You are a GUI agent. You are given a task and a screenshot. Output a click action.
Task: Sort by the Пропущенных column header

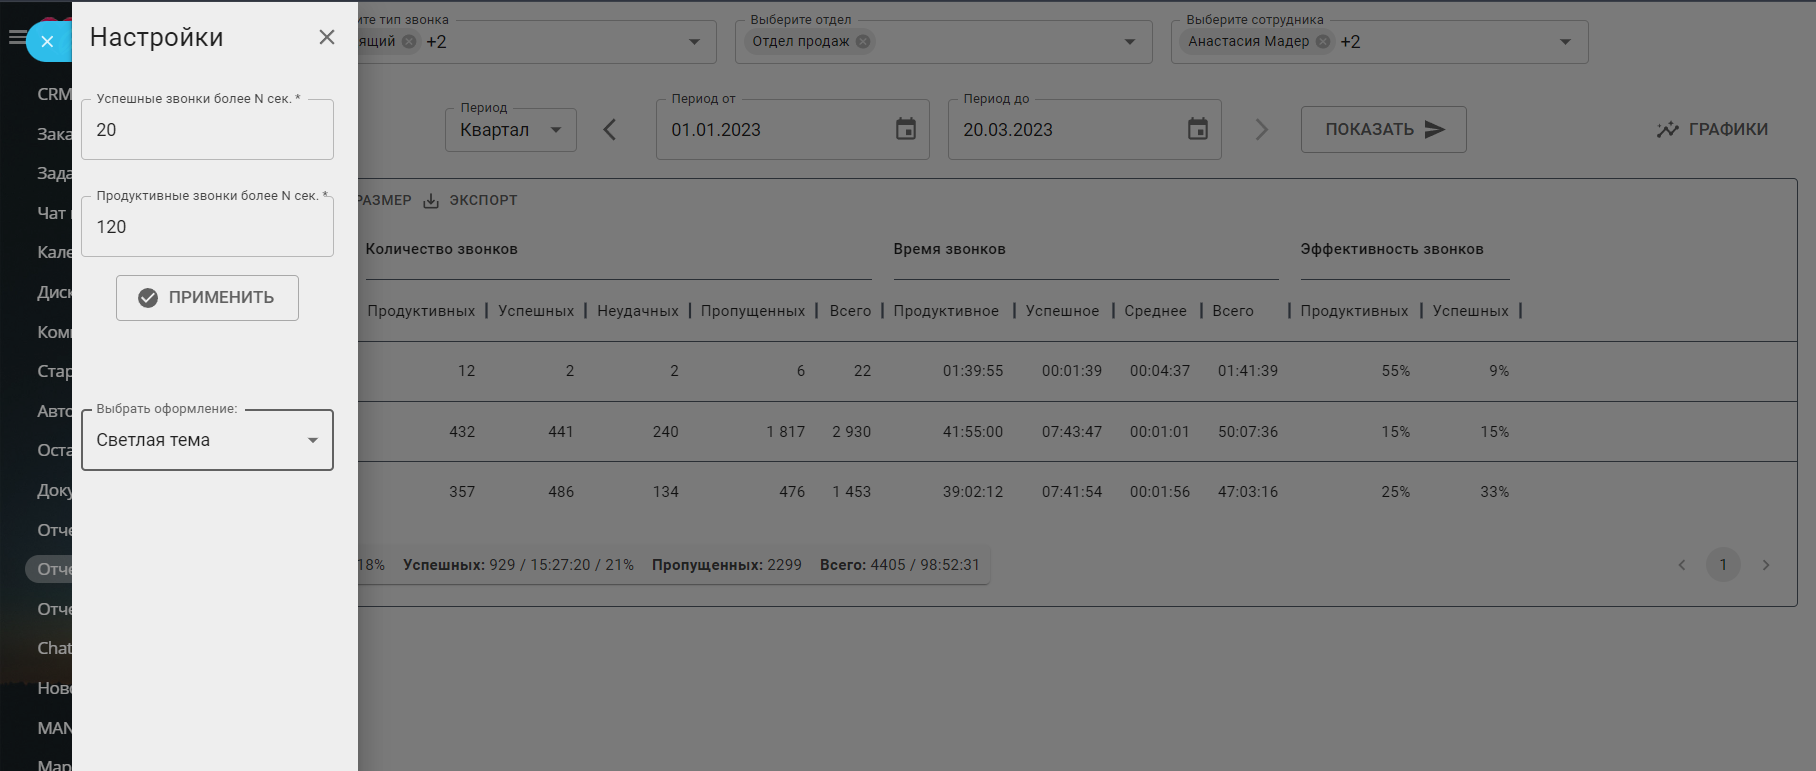pyautogui.click(x=752, y=311)
